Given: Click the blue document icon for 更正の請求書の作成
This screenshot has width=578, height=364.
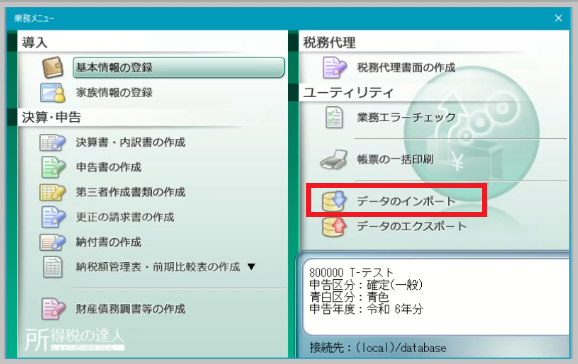Looking at the screenshot, I should click(x=53, y=217).
